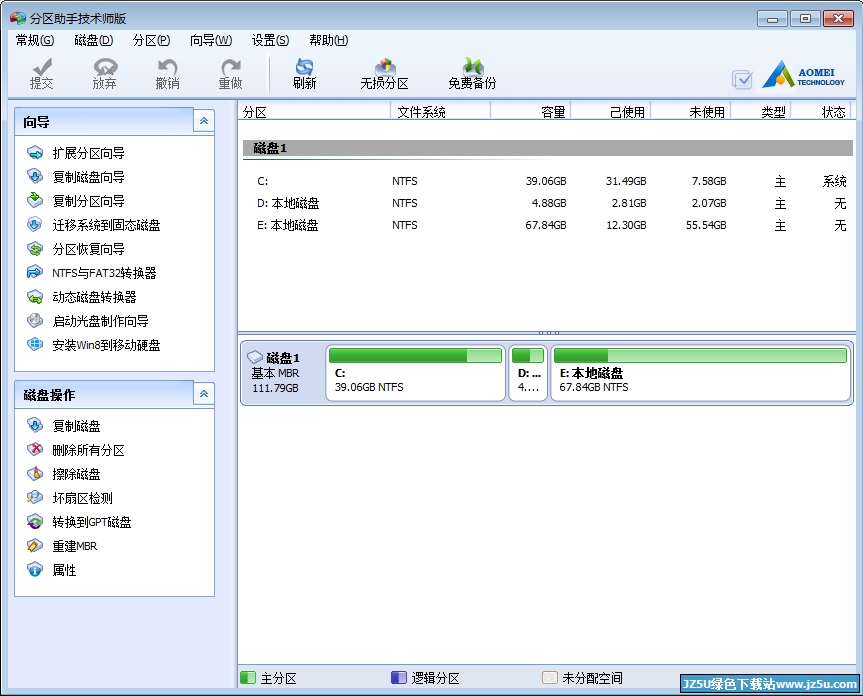Open the 帮助(H) menu
Image resolution: width=863 pixels, height=696 pixels.
click(329, 40)
